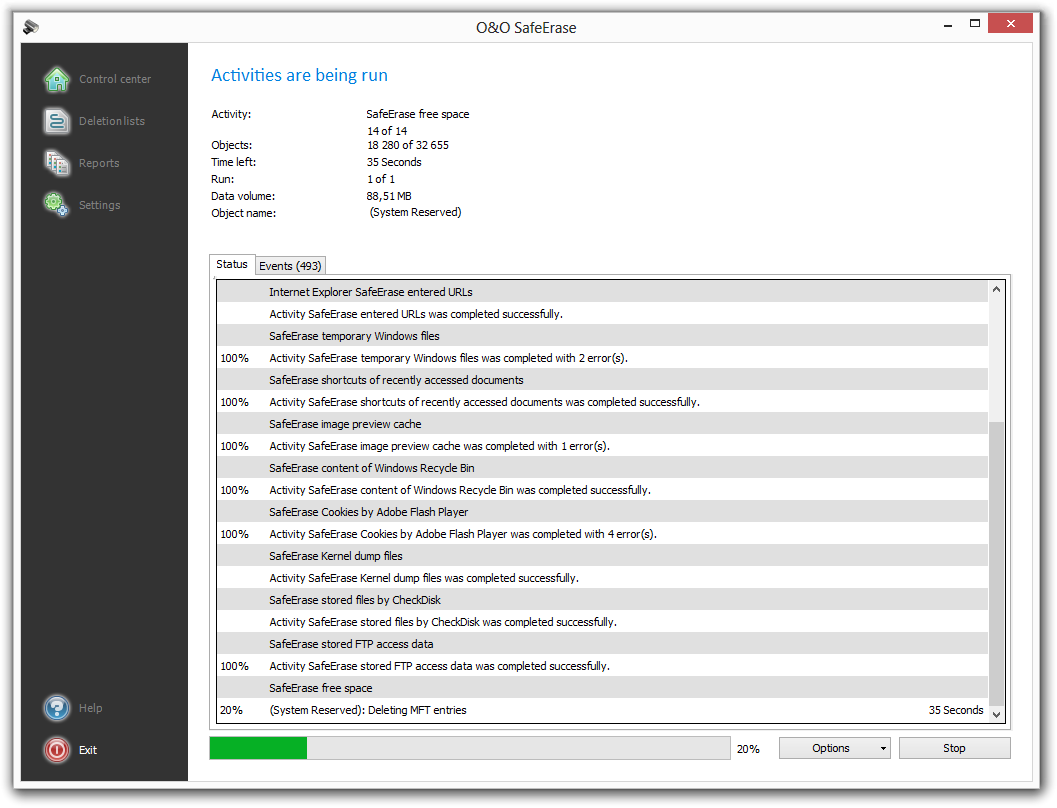This screenshot has height=808, width=1057.
Task: Select row 'SafeErase image preview cache'
Action: click(x=603, y=424)
